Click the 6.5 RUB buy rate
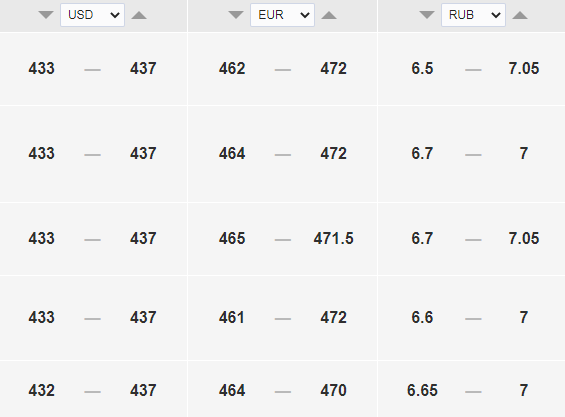 coord(422,68)
